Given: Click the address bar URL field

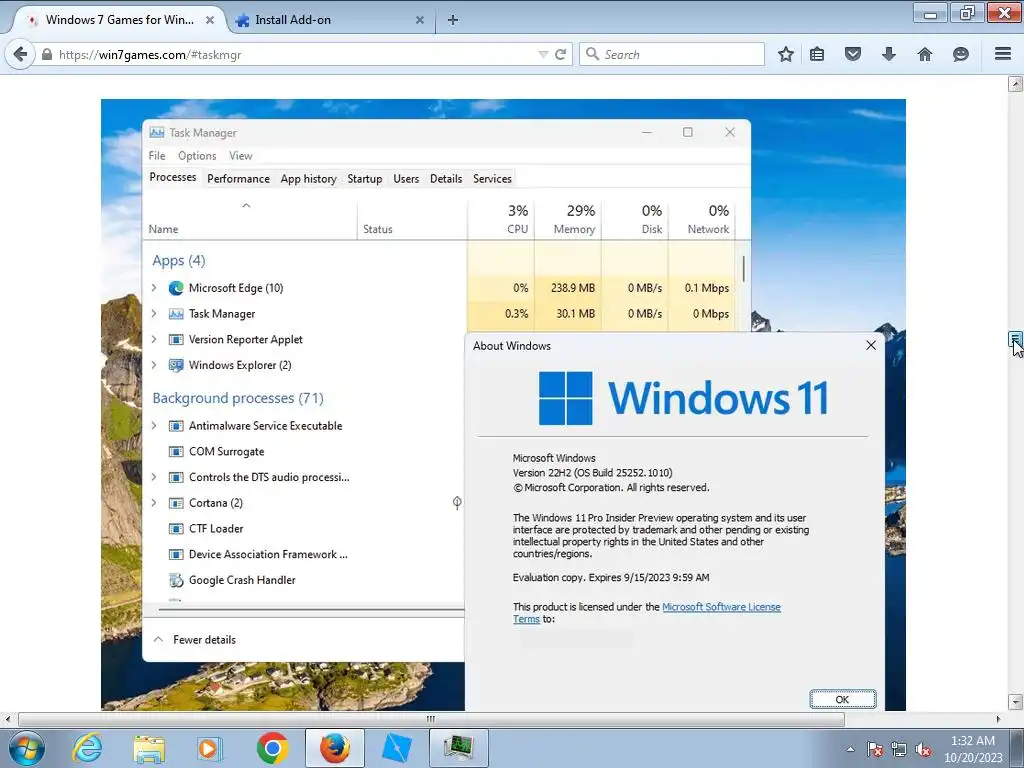Looking at the screenshot, I should coord(294,54).
